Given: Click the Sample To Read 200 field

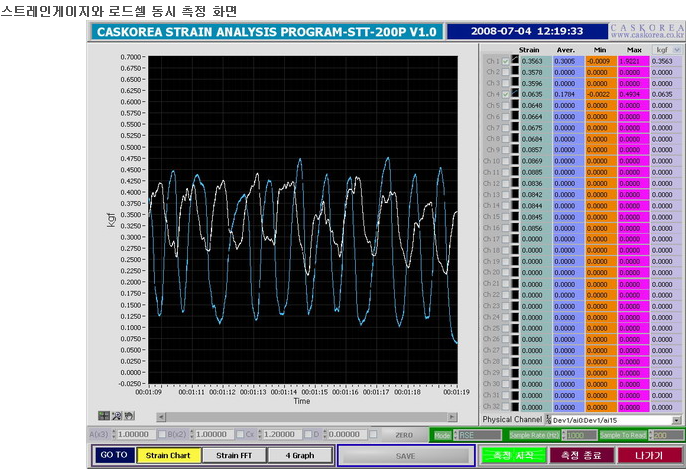Looking at the screenshot, I should [x=668, y=435].
